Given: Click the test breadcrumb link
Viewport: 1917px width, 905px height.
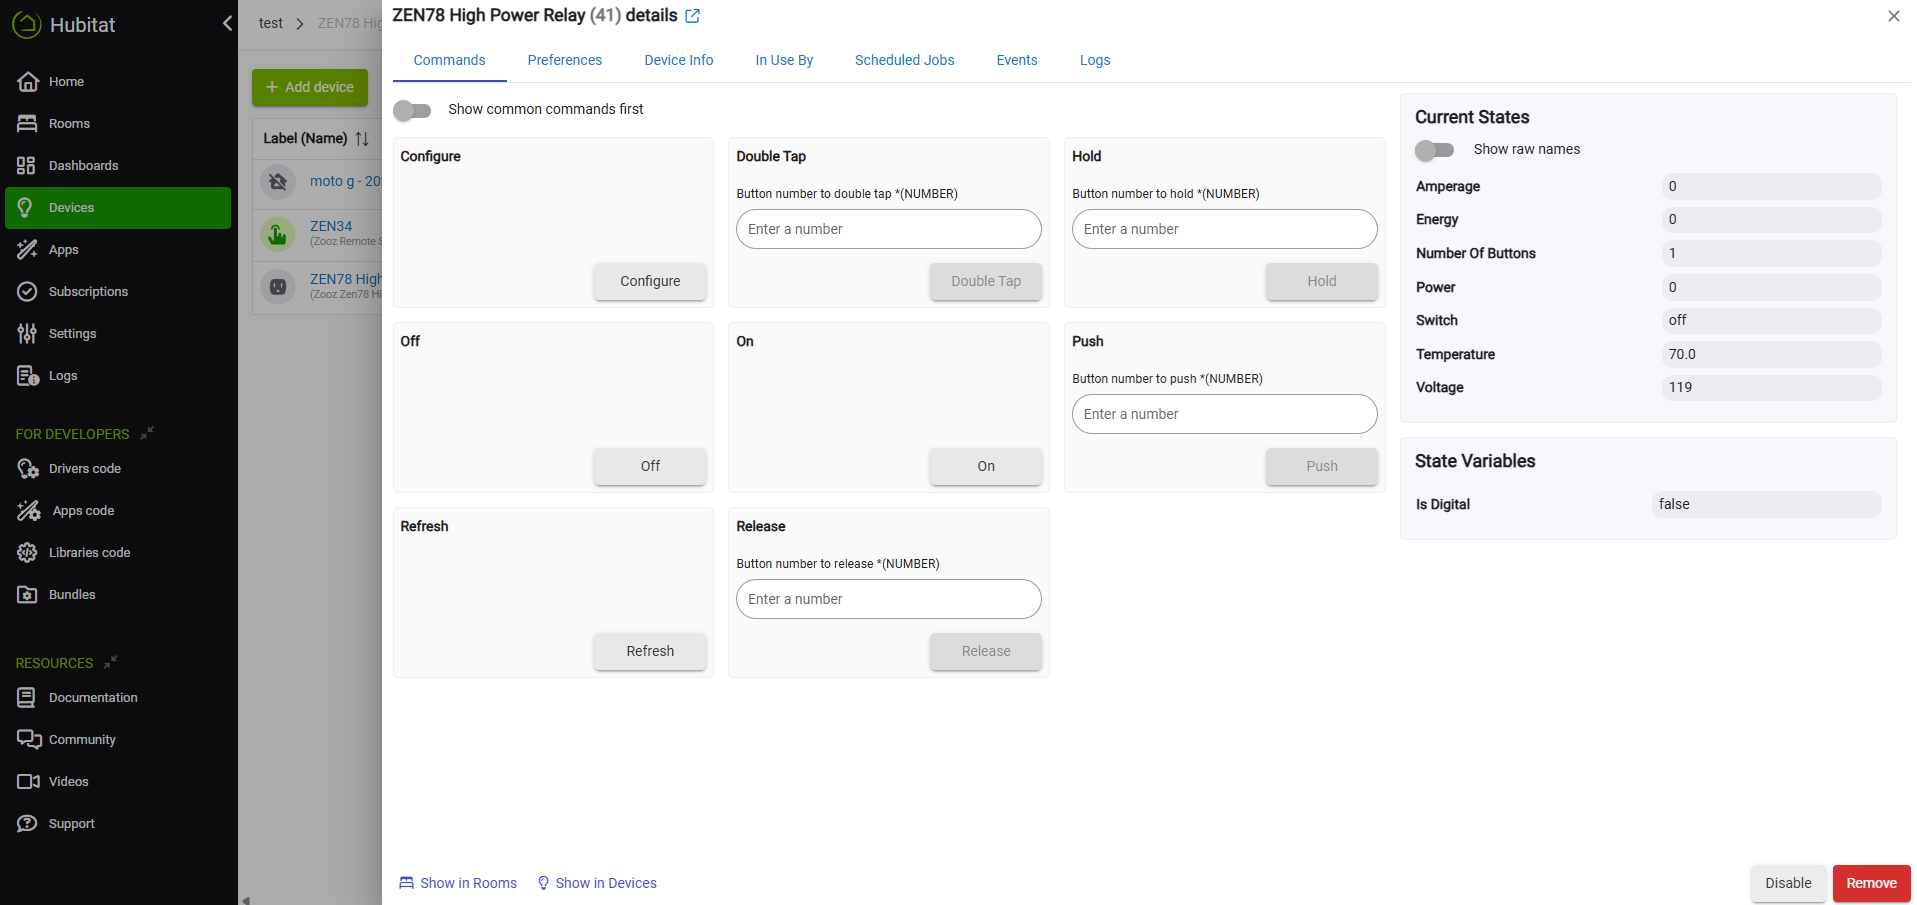Looking at the screenshot, I should click(271, 23).
